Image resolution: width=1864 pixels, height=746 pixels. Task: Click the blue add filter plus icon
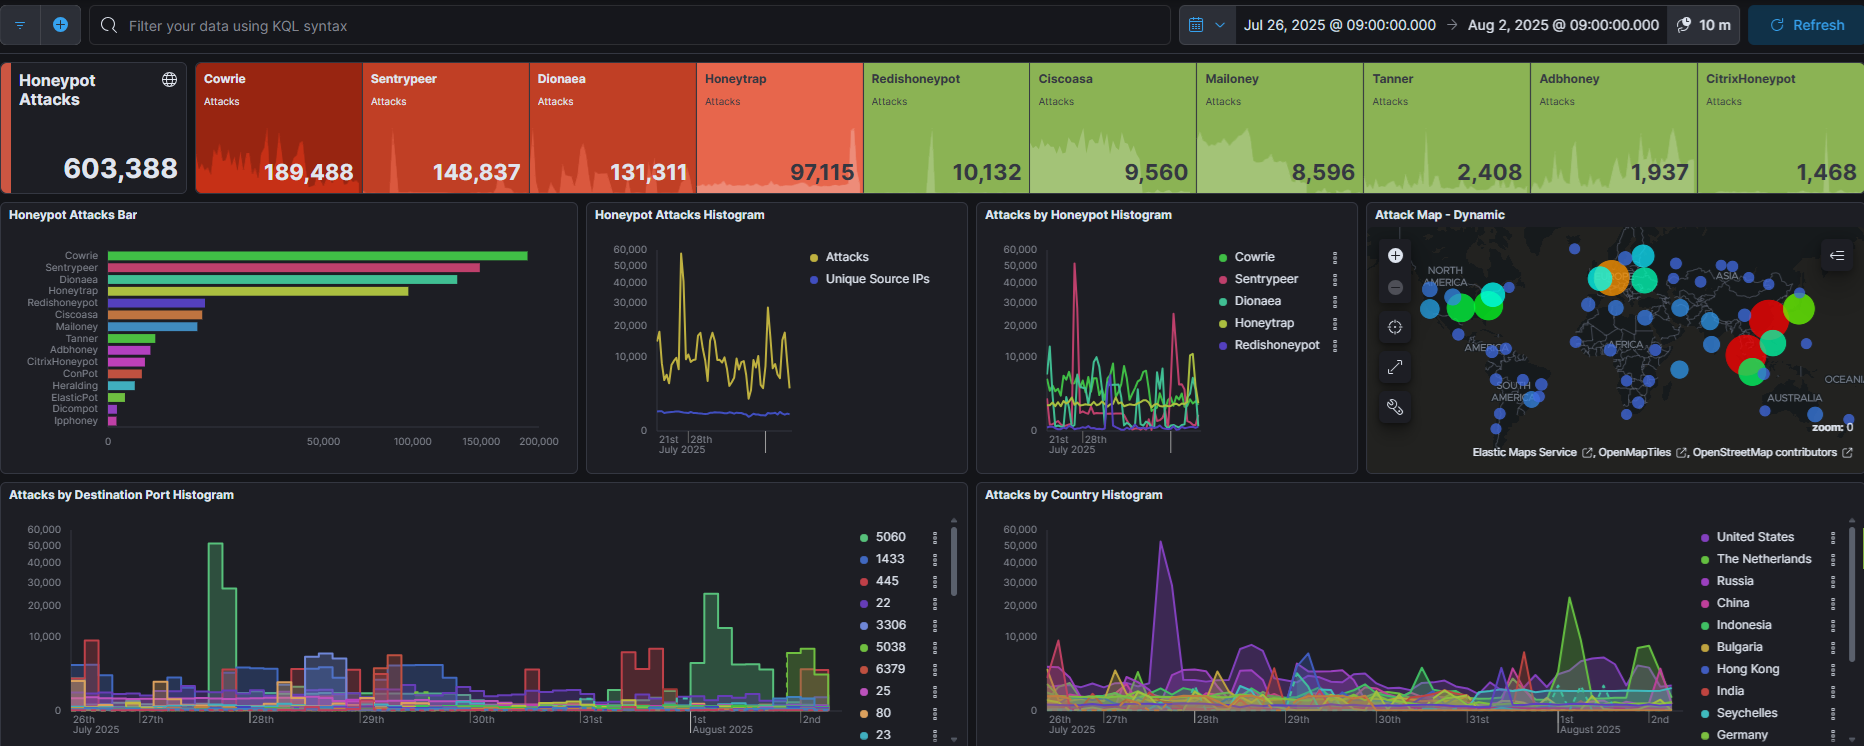point(60,25)
